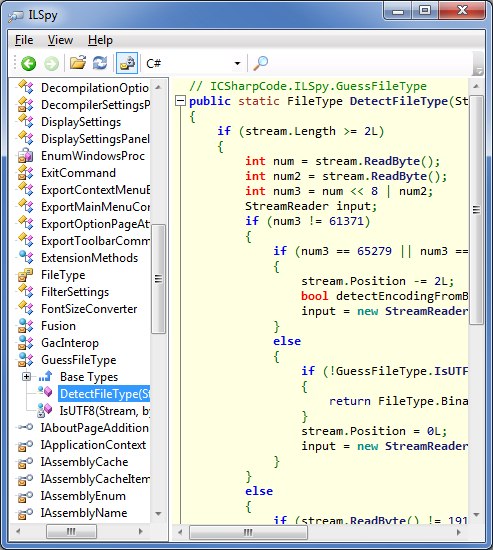The height and width of the screenshot is (550, 493).
Task: Click the tree panel vertical scrollbar thumb
Action: pos(158,279)
